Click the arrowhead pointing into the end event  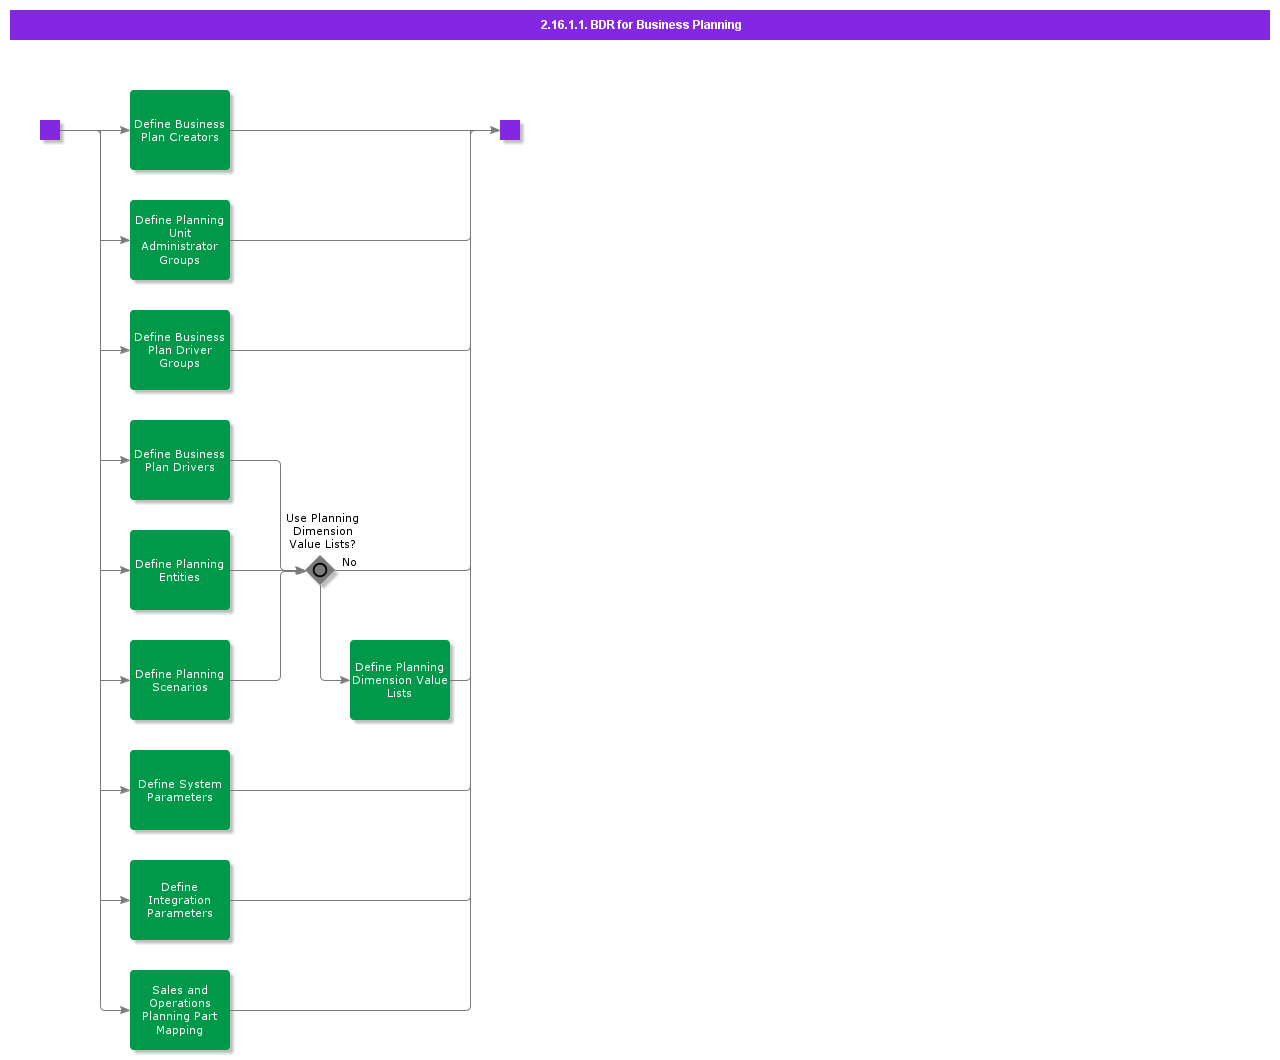pos(494,130)
